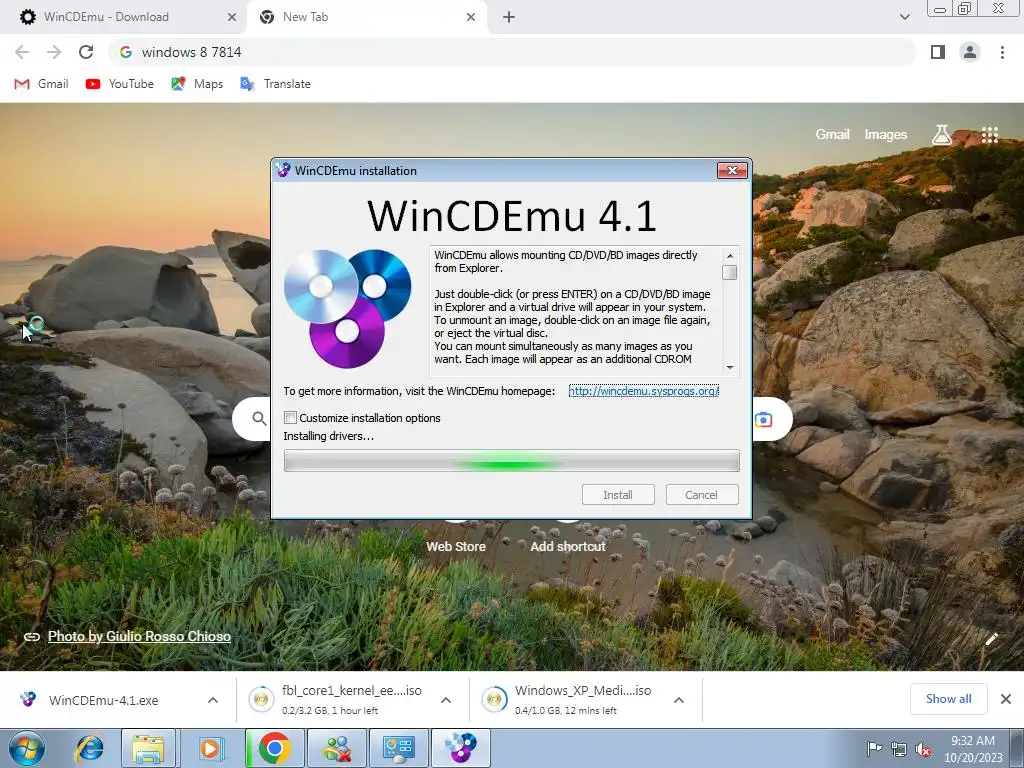Click the Add shortcut tile
The width and height of the screenshot is (1024, 768).
(568, 546)
